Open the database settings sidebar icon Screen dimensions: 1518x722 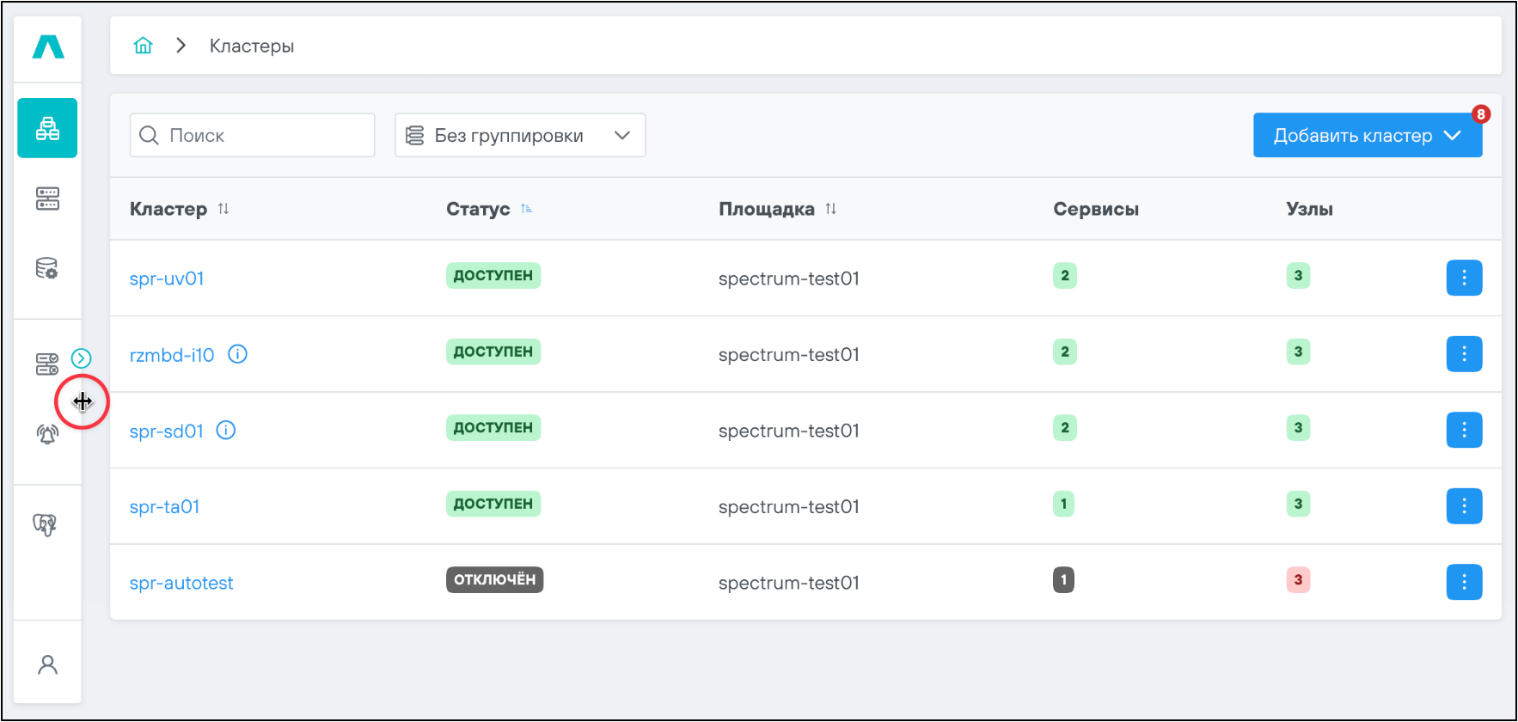47,268
